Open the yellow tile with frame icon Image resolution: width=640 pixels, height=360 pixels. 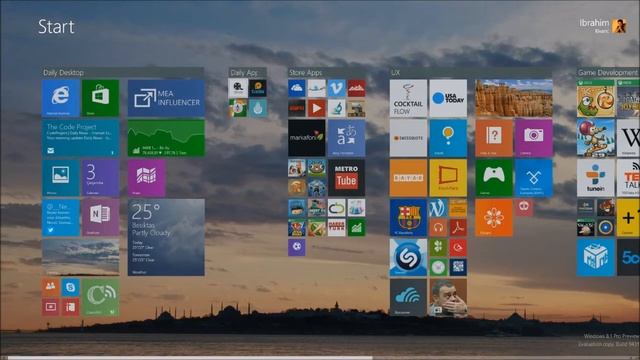[448, 178]
